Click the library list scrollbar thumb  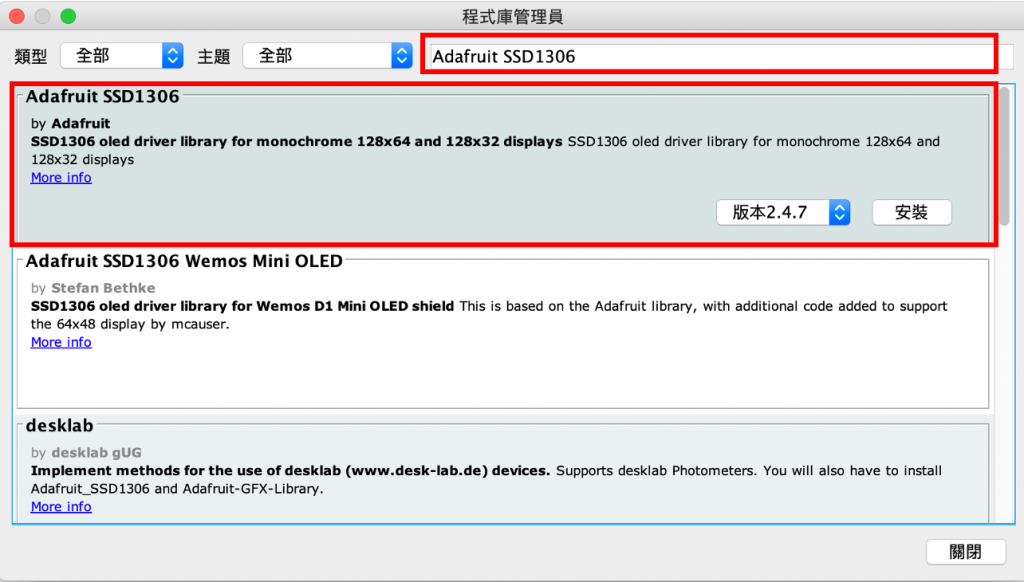(x=1004, y=157)
